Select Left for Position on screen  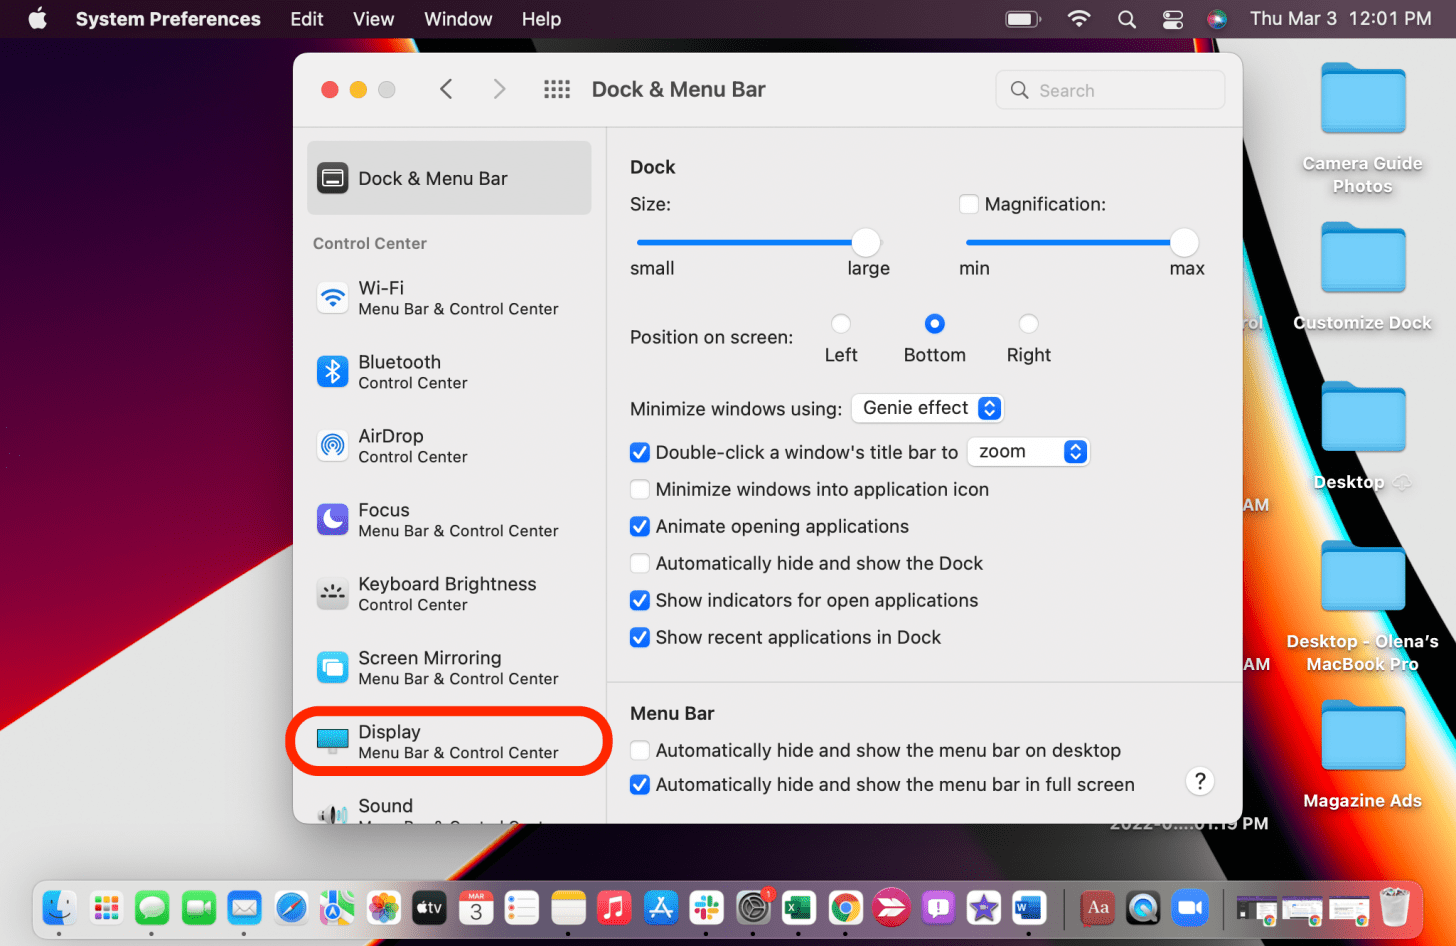tap(841, 323)
